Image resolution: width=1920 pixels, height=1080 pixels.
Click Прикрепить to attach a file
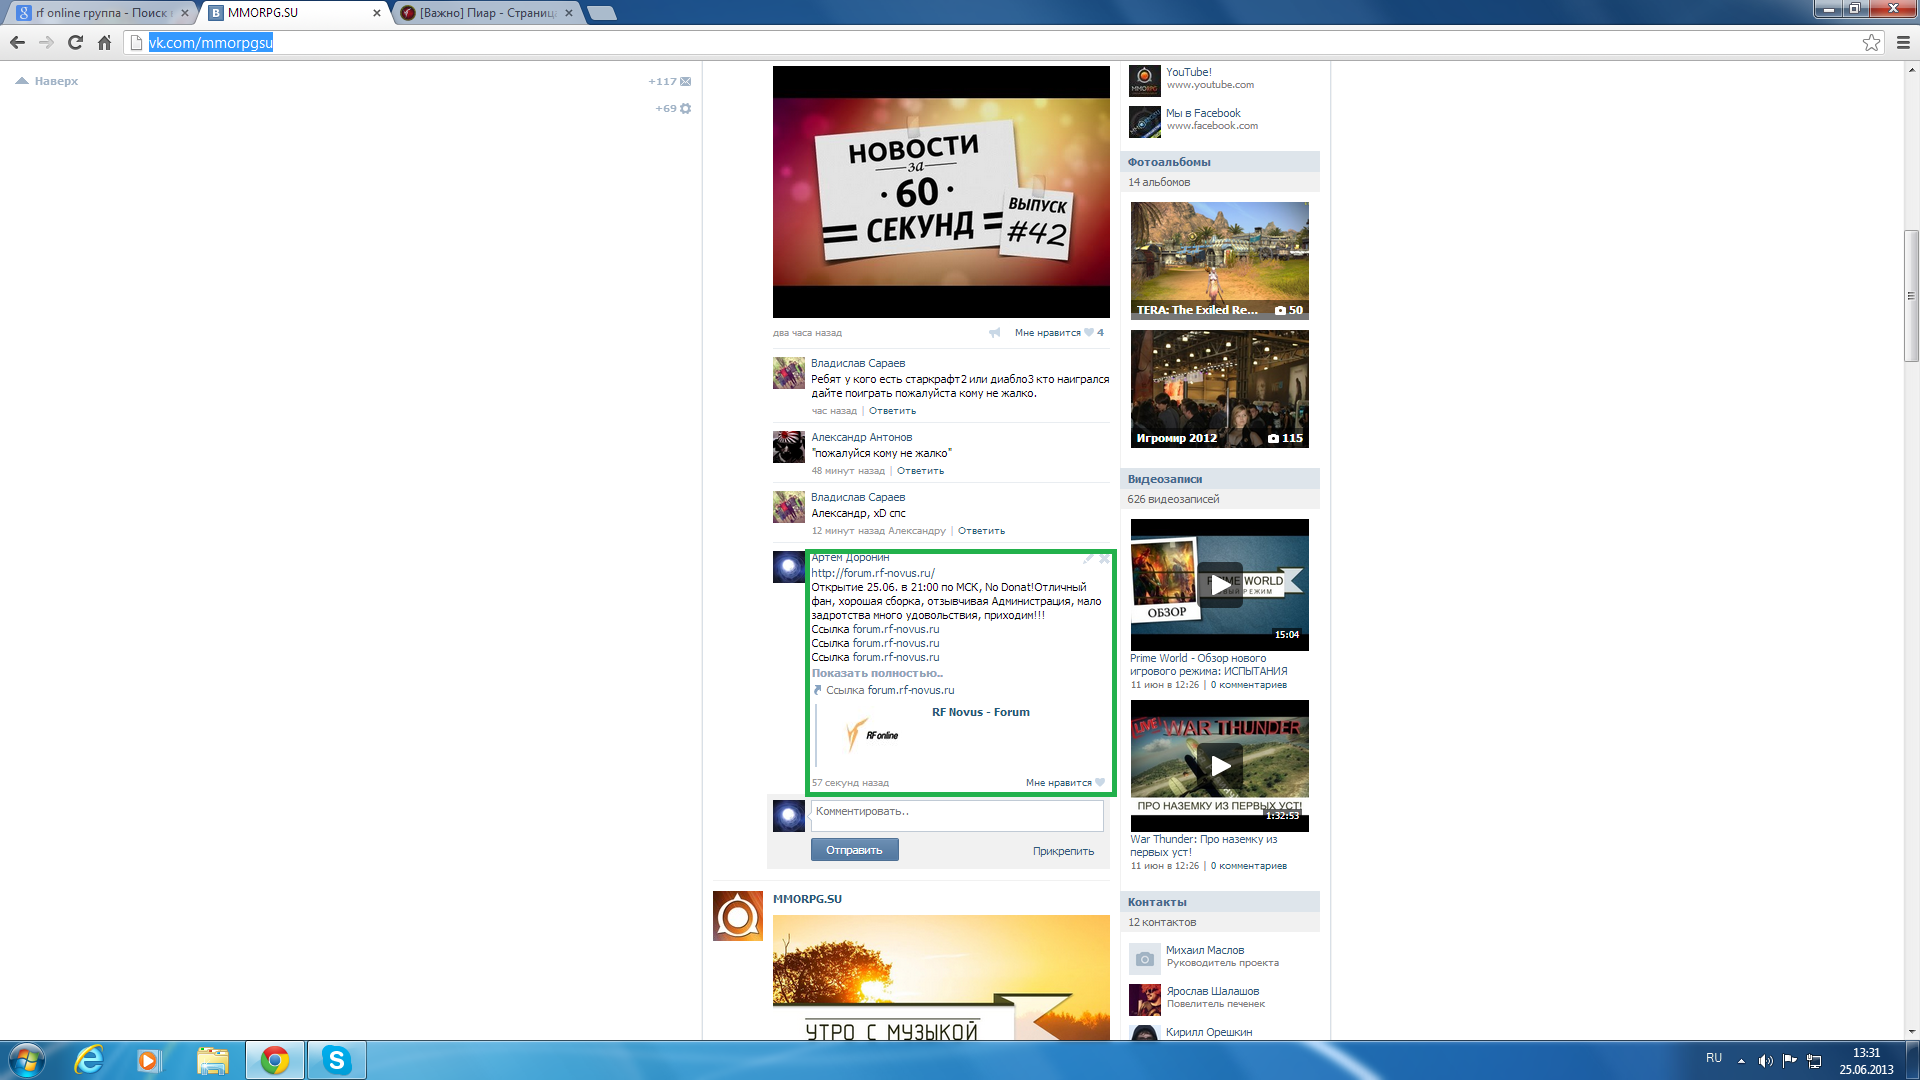click(x=1063, y=851)
